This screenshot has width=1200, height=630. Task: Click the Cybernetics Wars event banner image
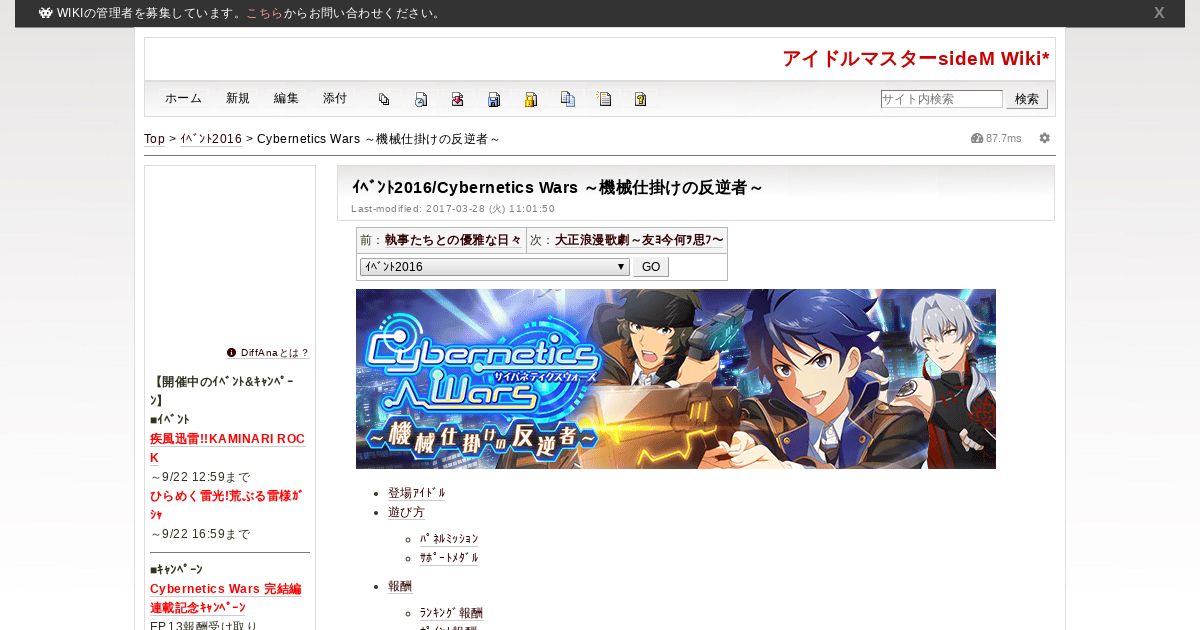[x=676, y=379]
